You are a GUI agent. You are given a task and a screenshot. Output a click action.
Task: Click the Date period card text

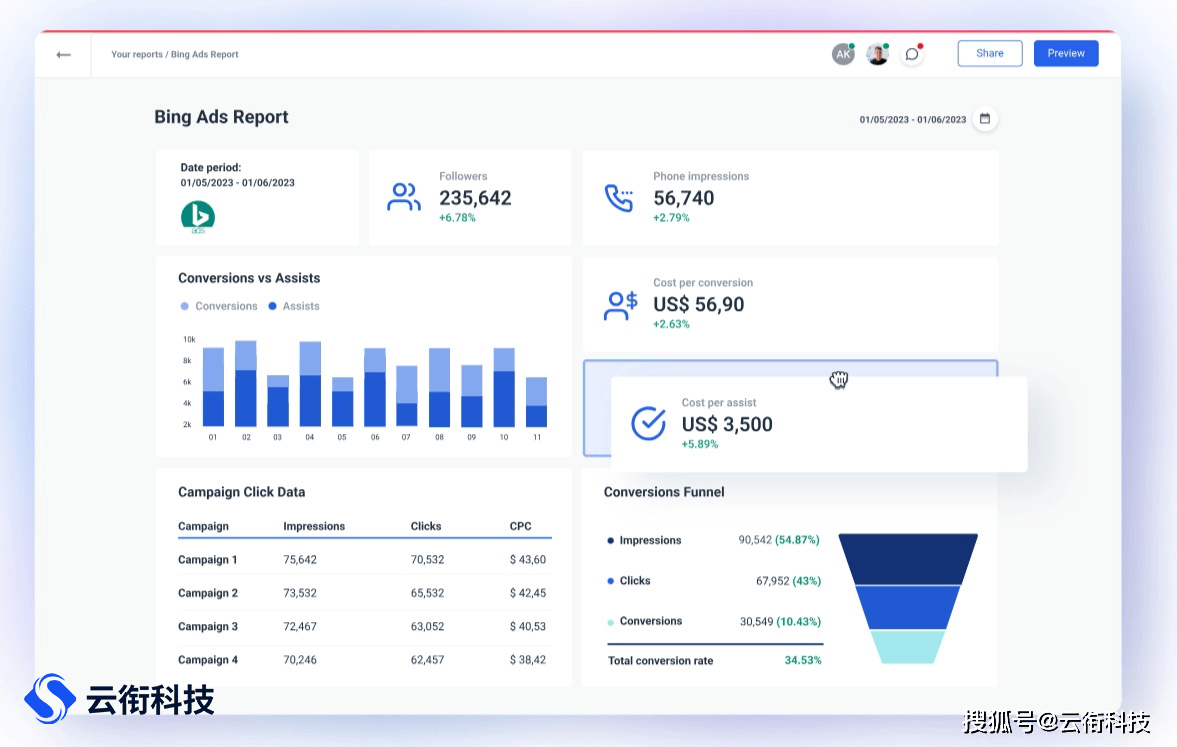point(237,175)
